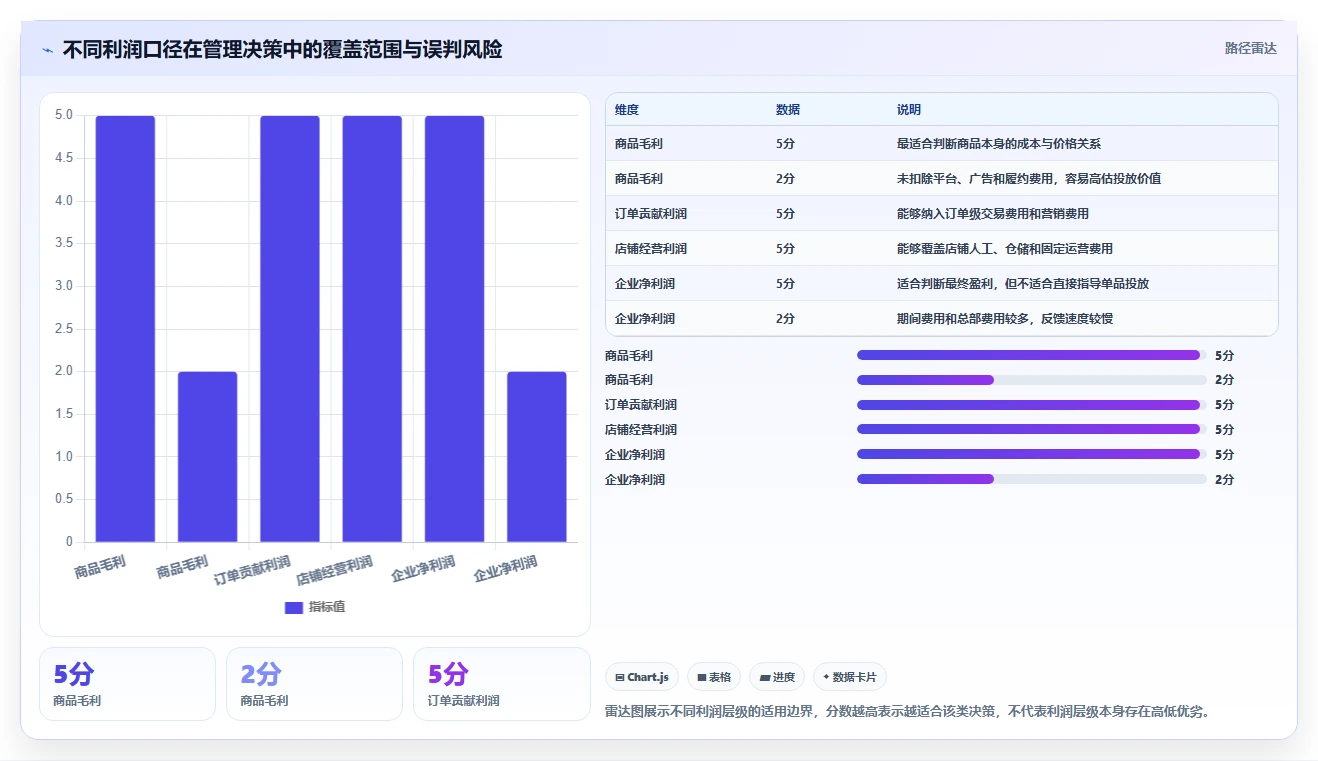The height and width of the screenshot is (761, 1318).
Task: Click the footer note starting with 雷达图展示
Action: tap(908, 712)
